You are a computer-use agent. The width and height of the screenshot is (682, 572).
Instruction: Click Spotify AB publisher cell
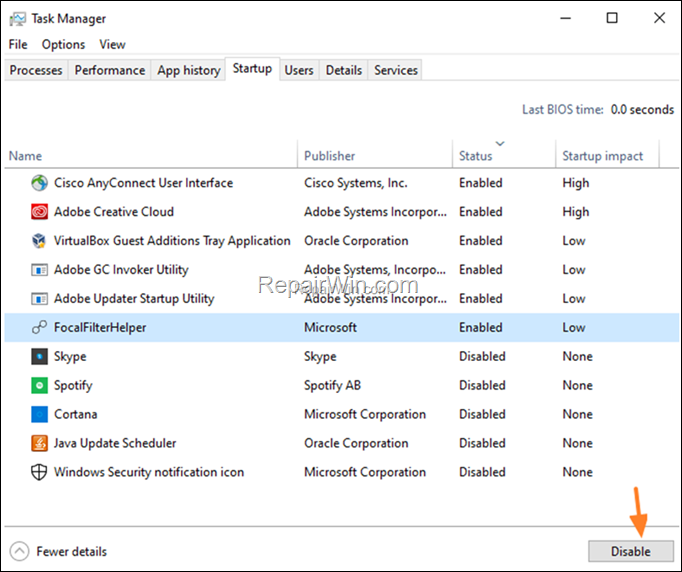(x=332, y=385)
